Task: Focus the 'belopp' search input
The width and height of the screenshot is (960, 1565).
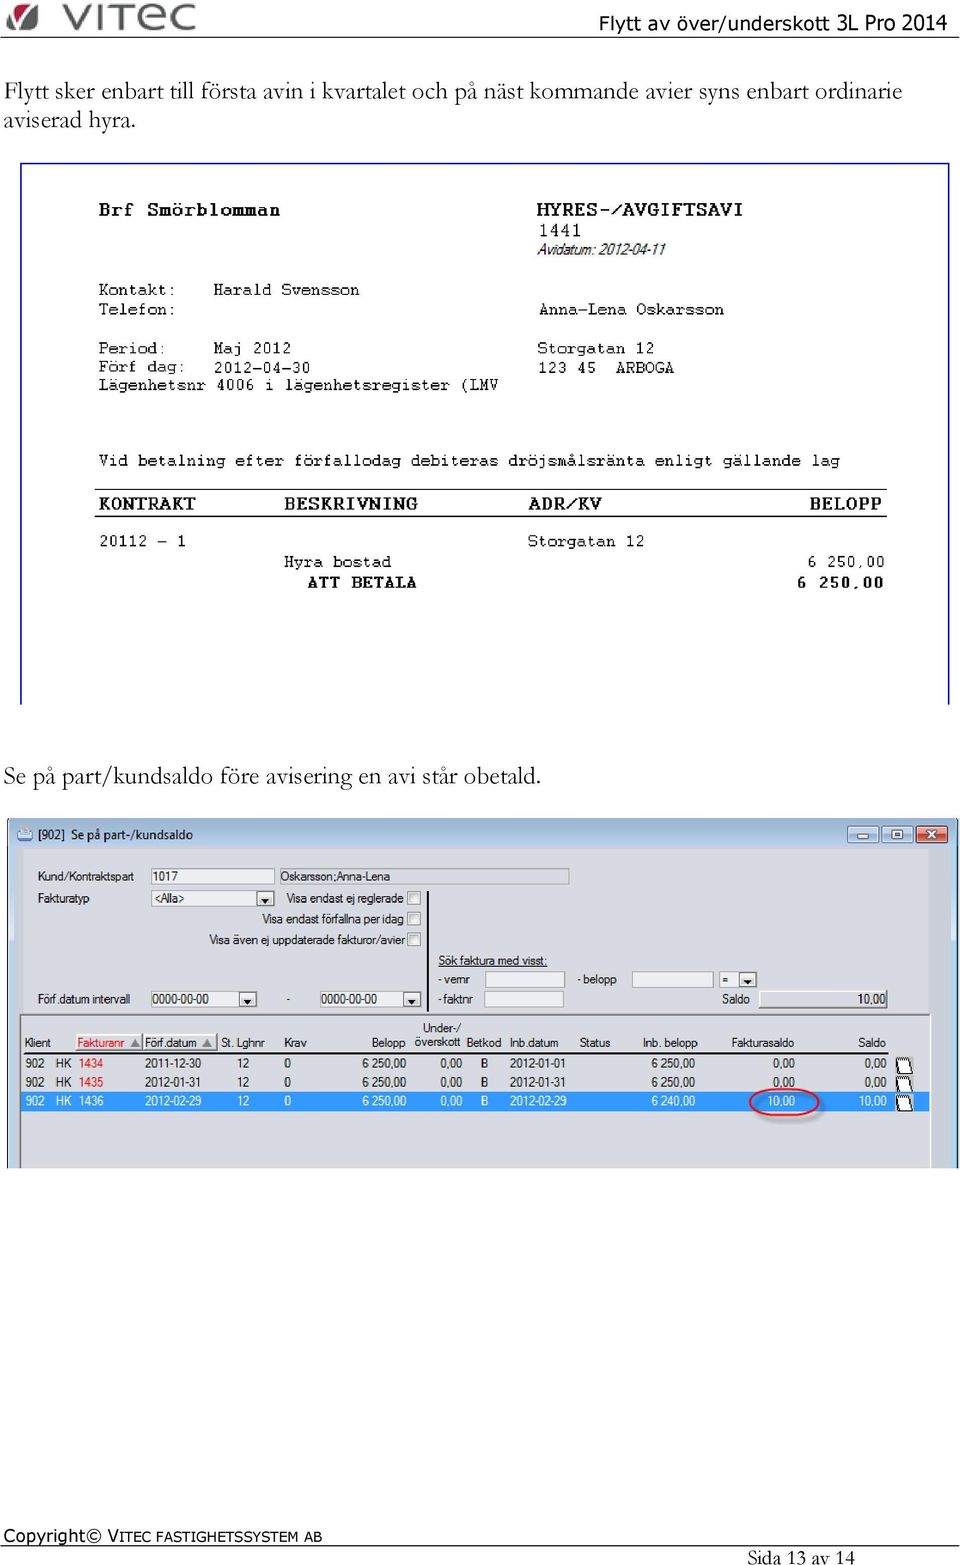Action: pos(672,980)
